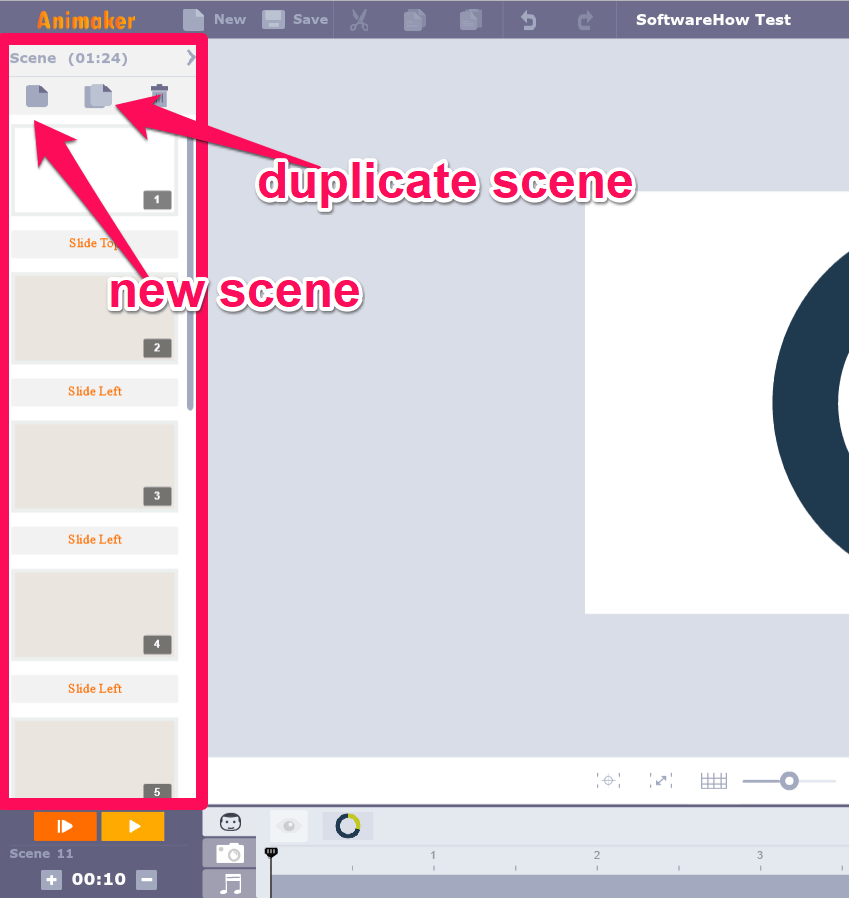
Task: Click the undo arrow icon
Action: point(528,21)
